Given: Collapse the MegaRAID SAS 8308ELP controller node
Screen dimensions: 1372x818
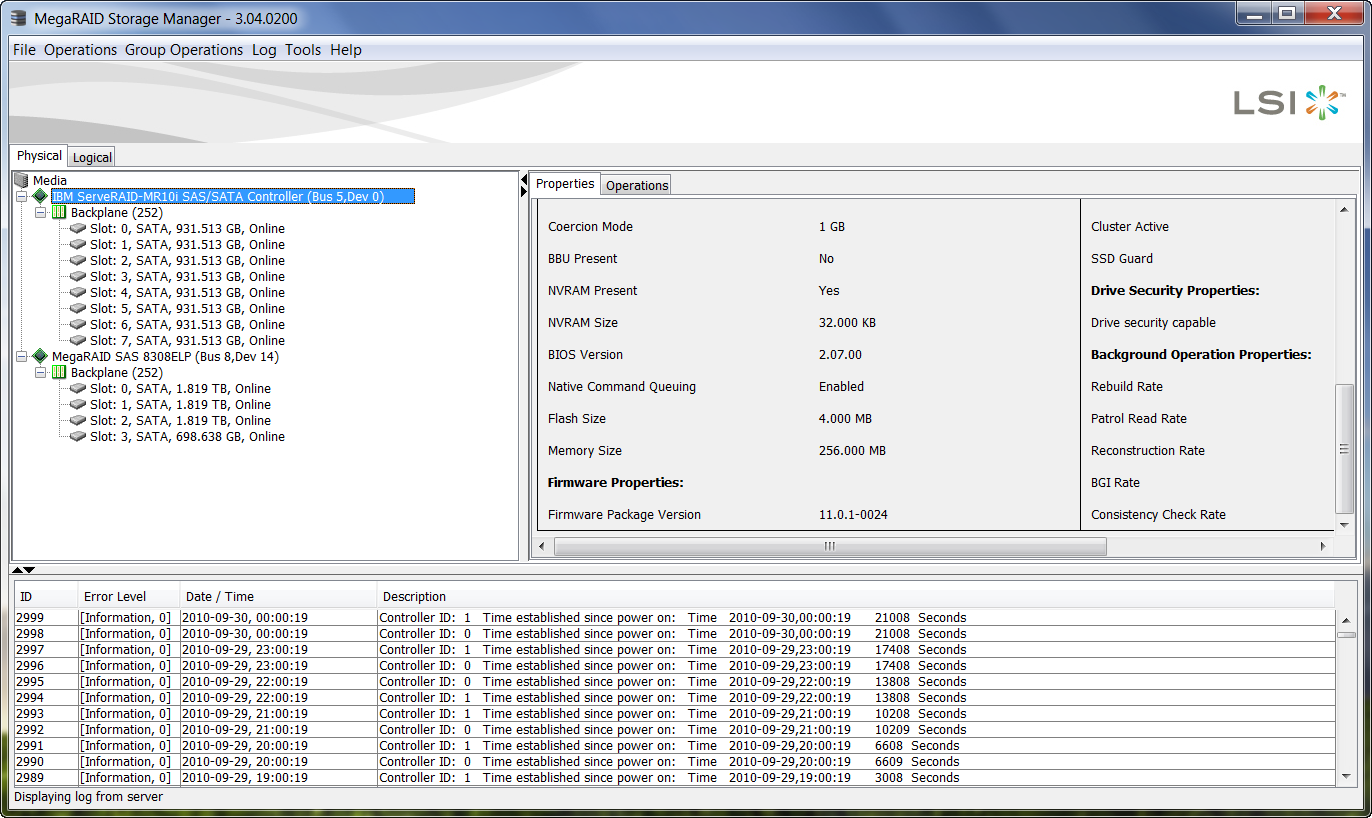Looking at the screenshot, I should [22, 357].
